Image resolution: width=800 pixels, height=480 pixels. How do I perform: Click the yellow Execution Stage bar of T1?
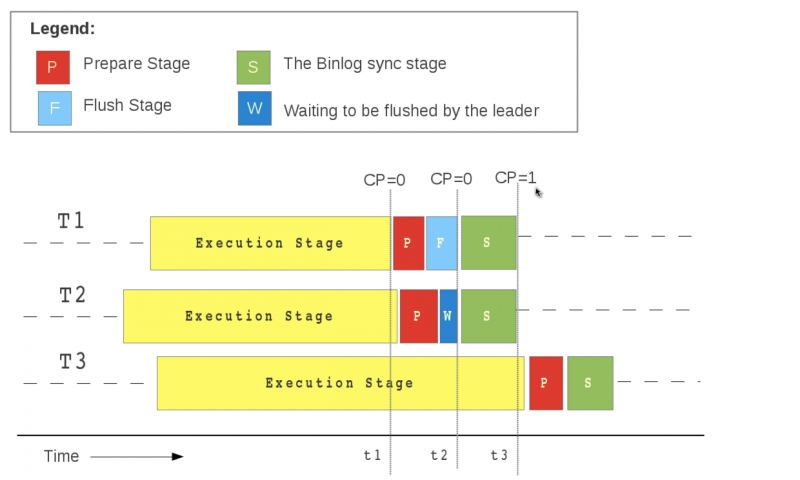pyautogui.click(x=270, y=243)
